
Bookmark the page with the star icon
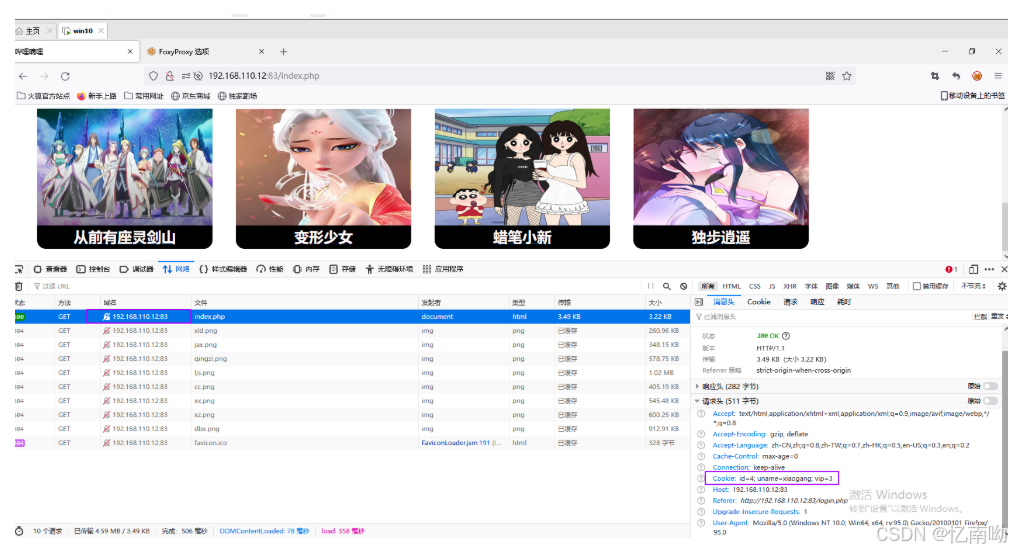(x=847, y=76)
